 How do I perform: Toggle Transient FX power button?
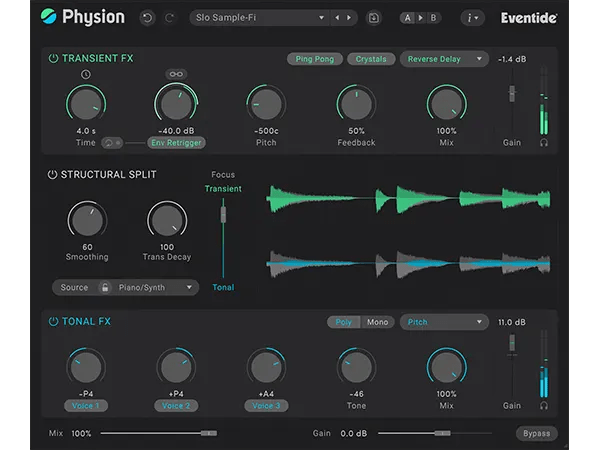click(53, 59)
